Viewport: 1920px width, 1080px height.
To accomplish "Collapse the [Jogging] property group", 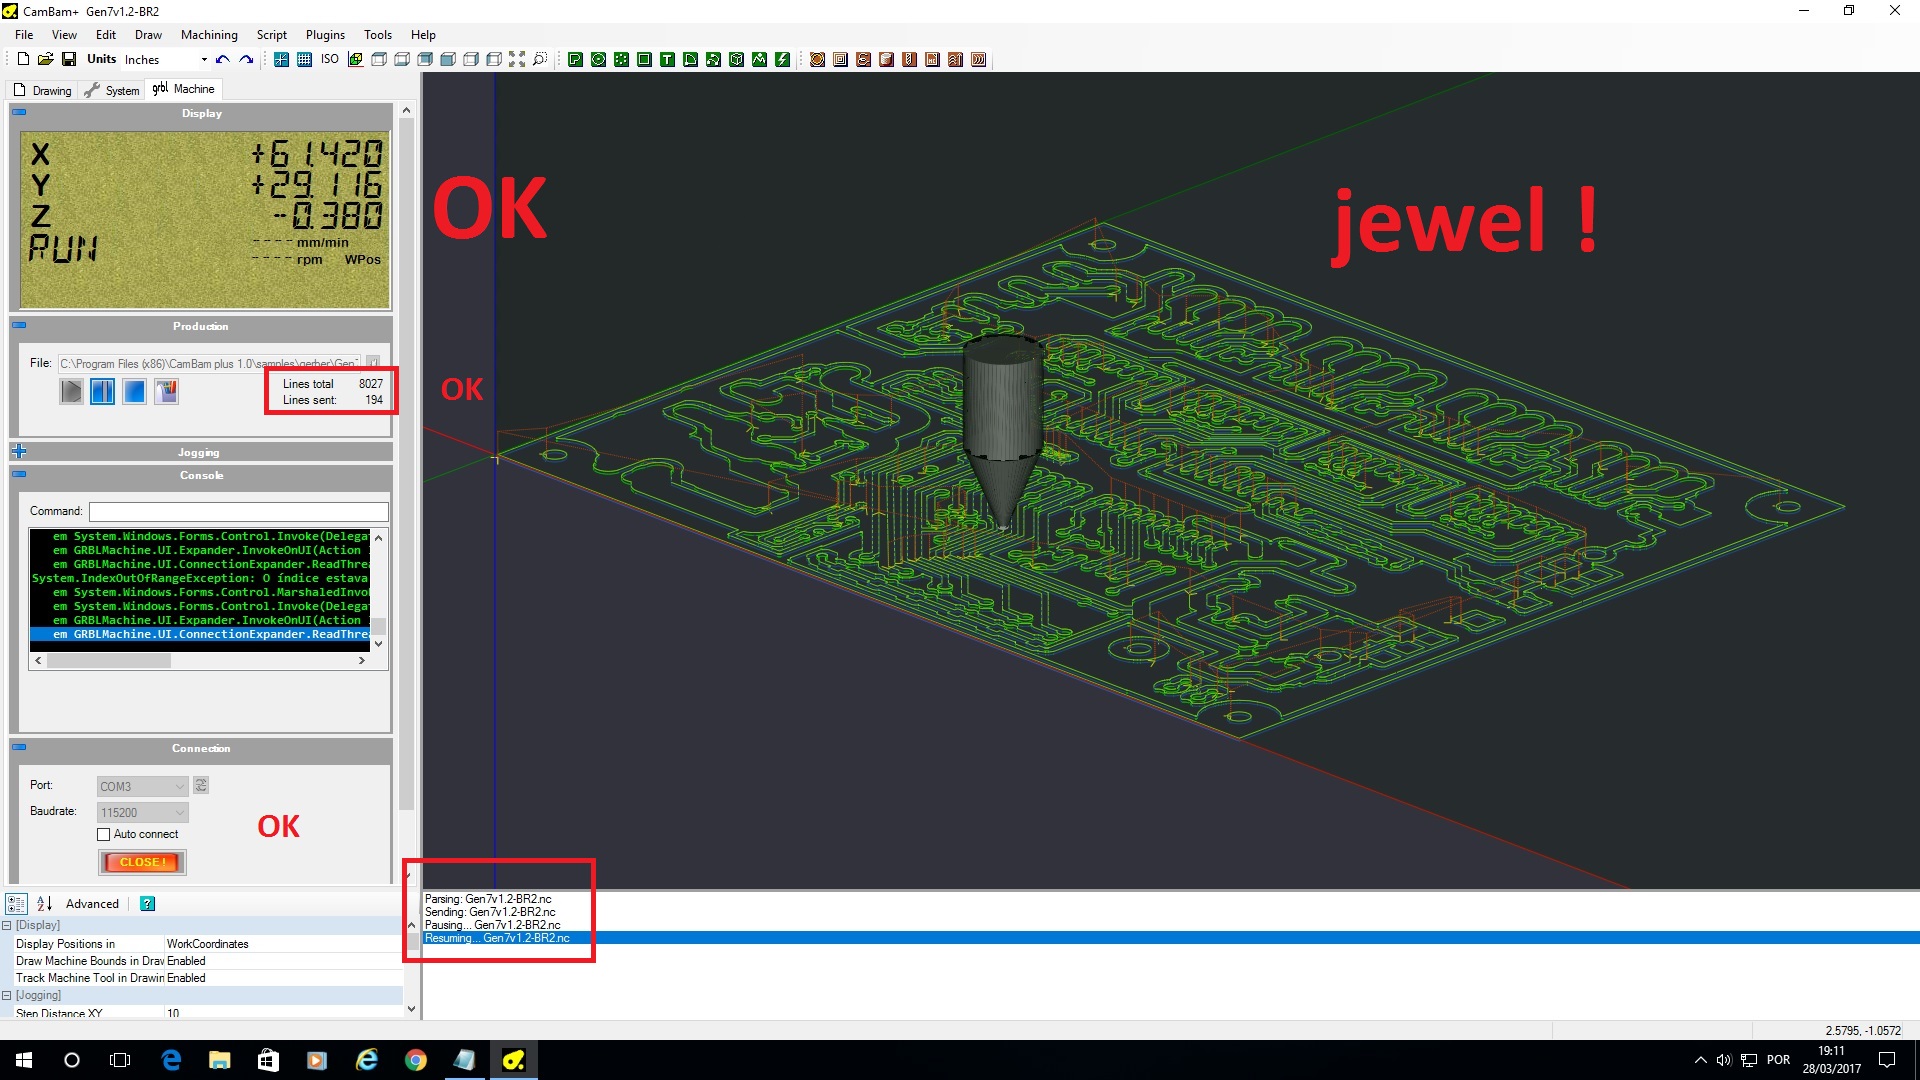I will (x=7, y=996).
